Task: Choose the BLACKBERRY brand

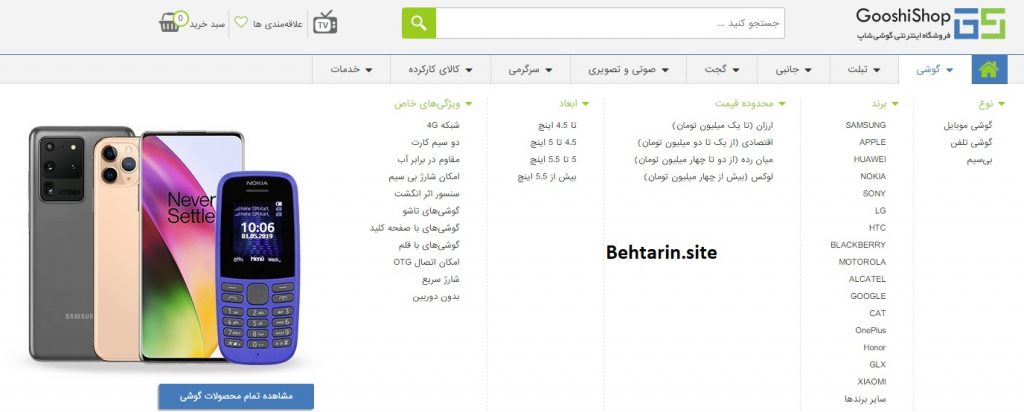Action: click(858, 245)
